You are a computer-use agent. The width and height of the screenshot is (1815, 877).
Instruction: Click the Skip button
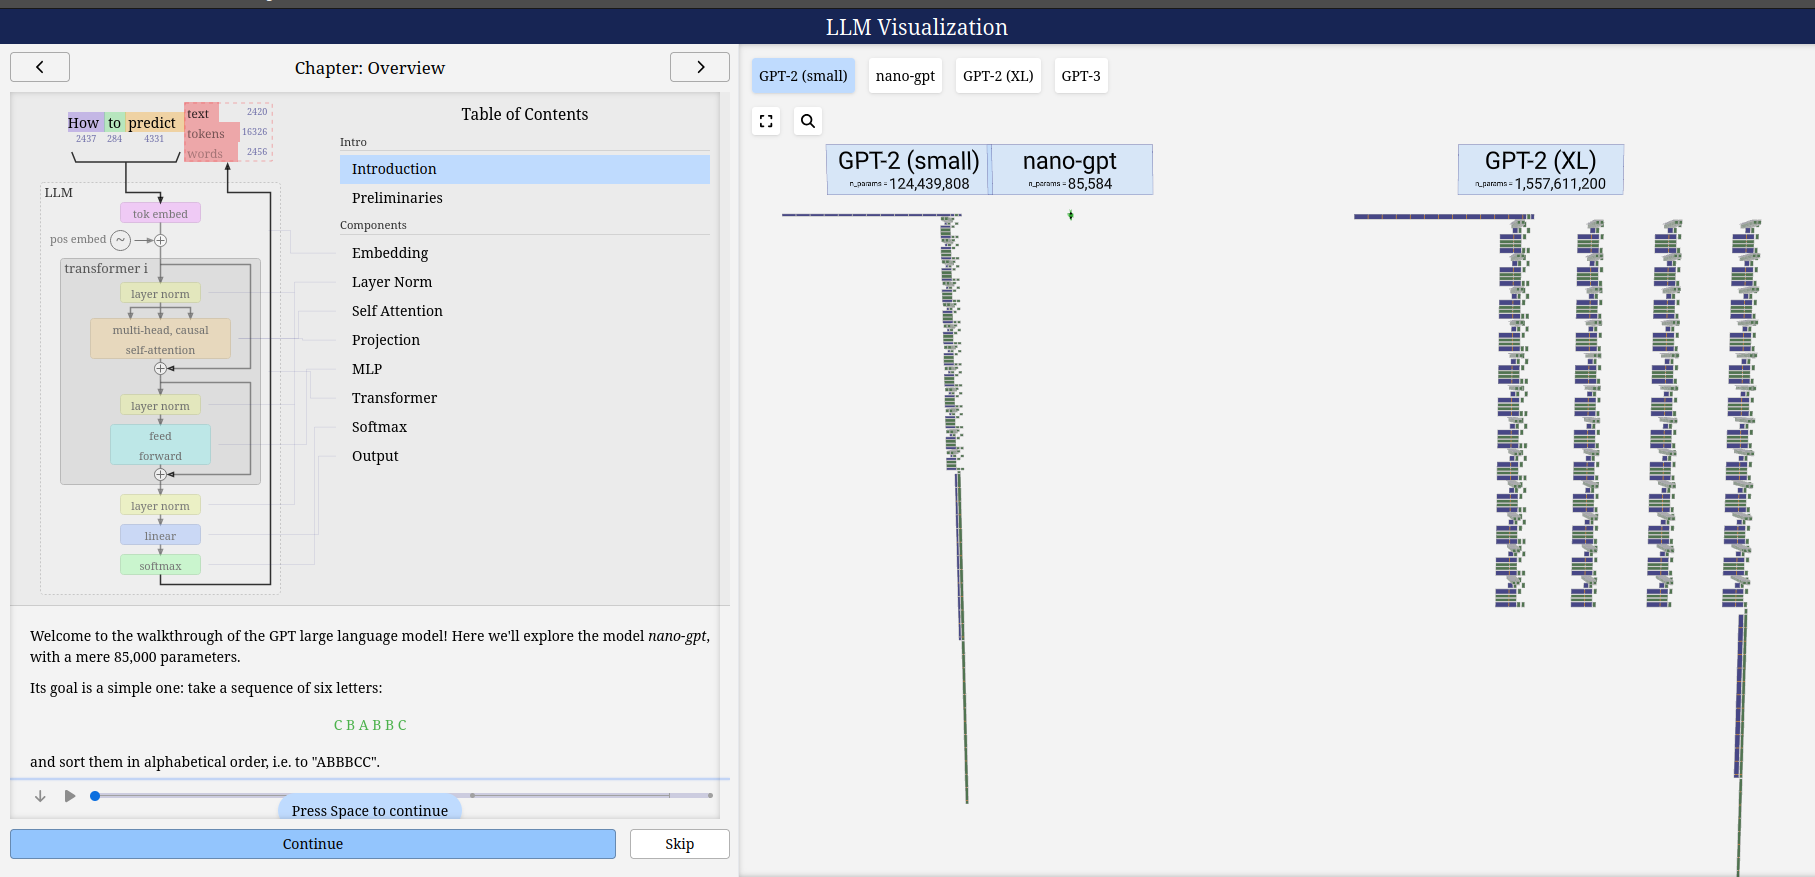pyautogui.click(x=680, y=844)
